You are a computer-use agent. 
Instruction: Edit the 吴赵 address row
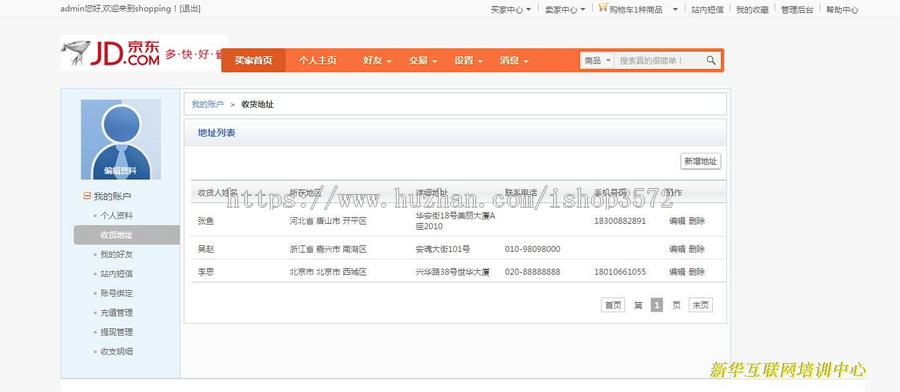tap(677, 249)
